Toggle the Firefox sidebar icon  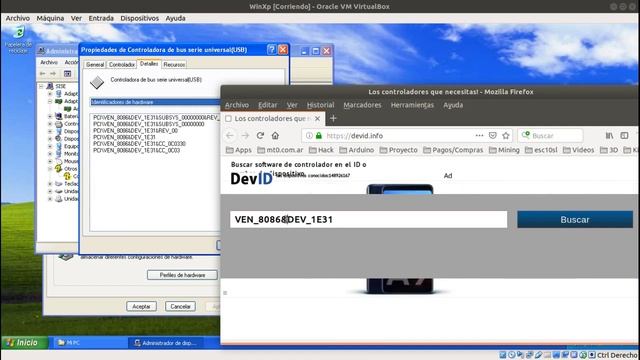624,136
